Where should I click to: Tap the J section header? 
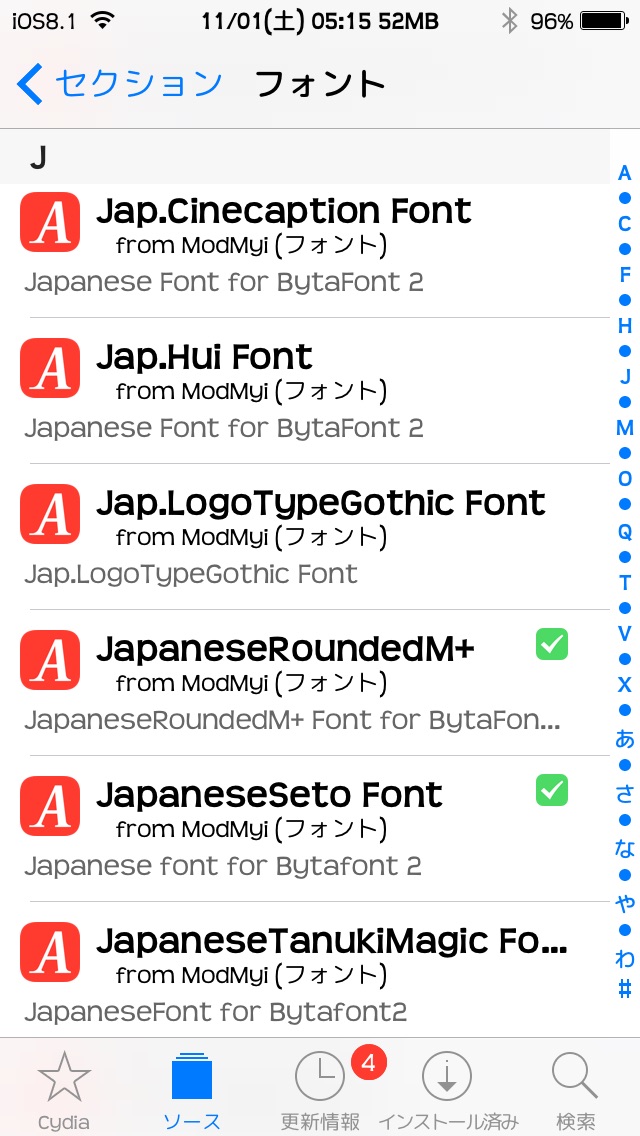tap(304, 157)
